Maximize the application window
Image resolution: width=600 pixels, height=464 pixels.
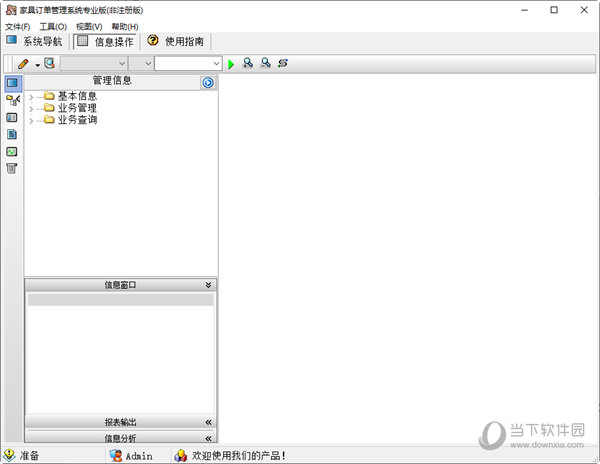[554, 10]
